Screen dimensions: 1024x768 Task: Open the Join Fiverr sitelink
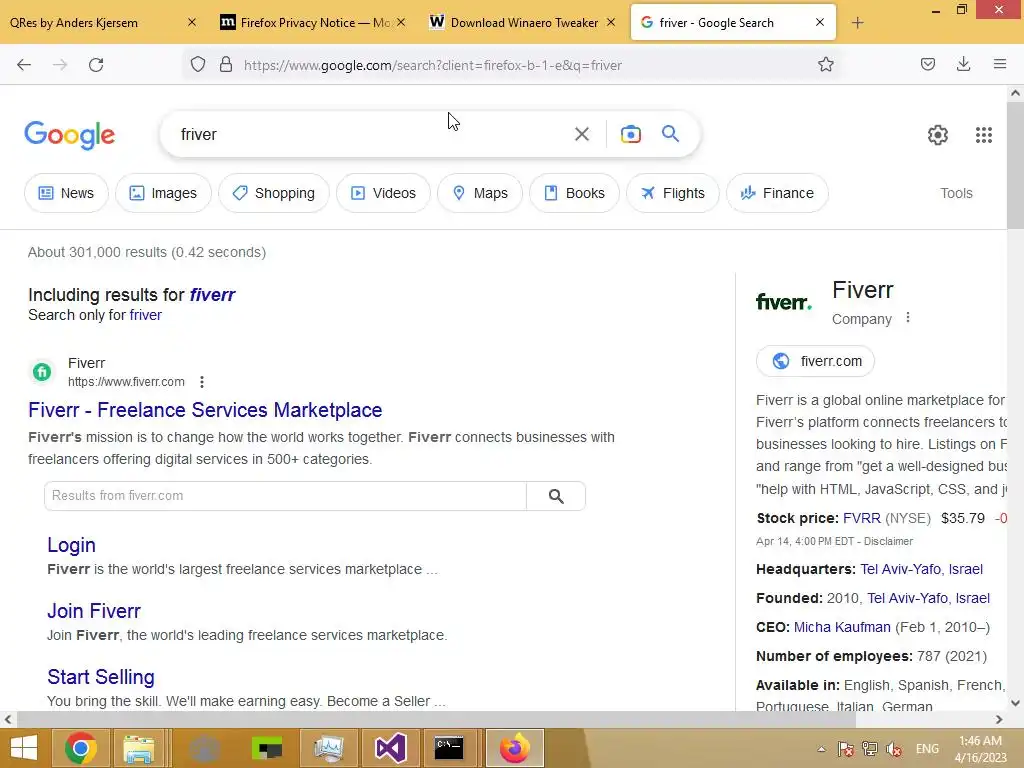point(94,611)
